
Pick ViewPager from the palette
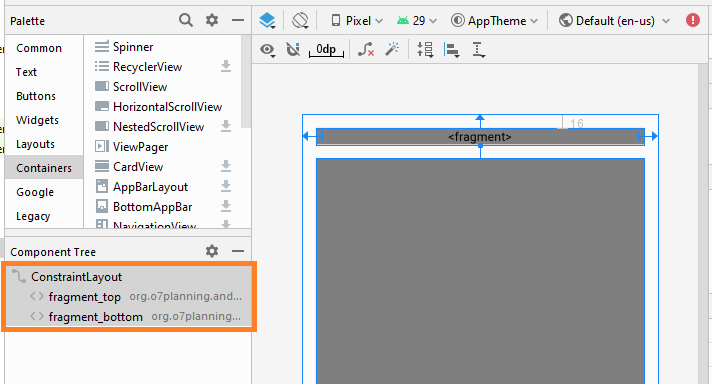140,147
